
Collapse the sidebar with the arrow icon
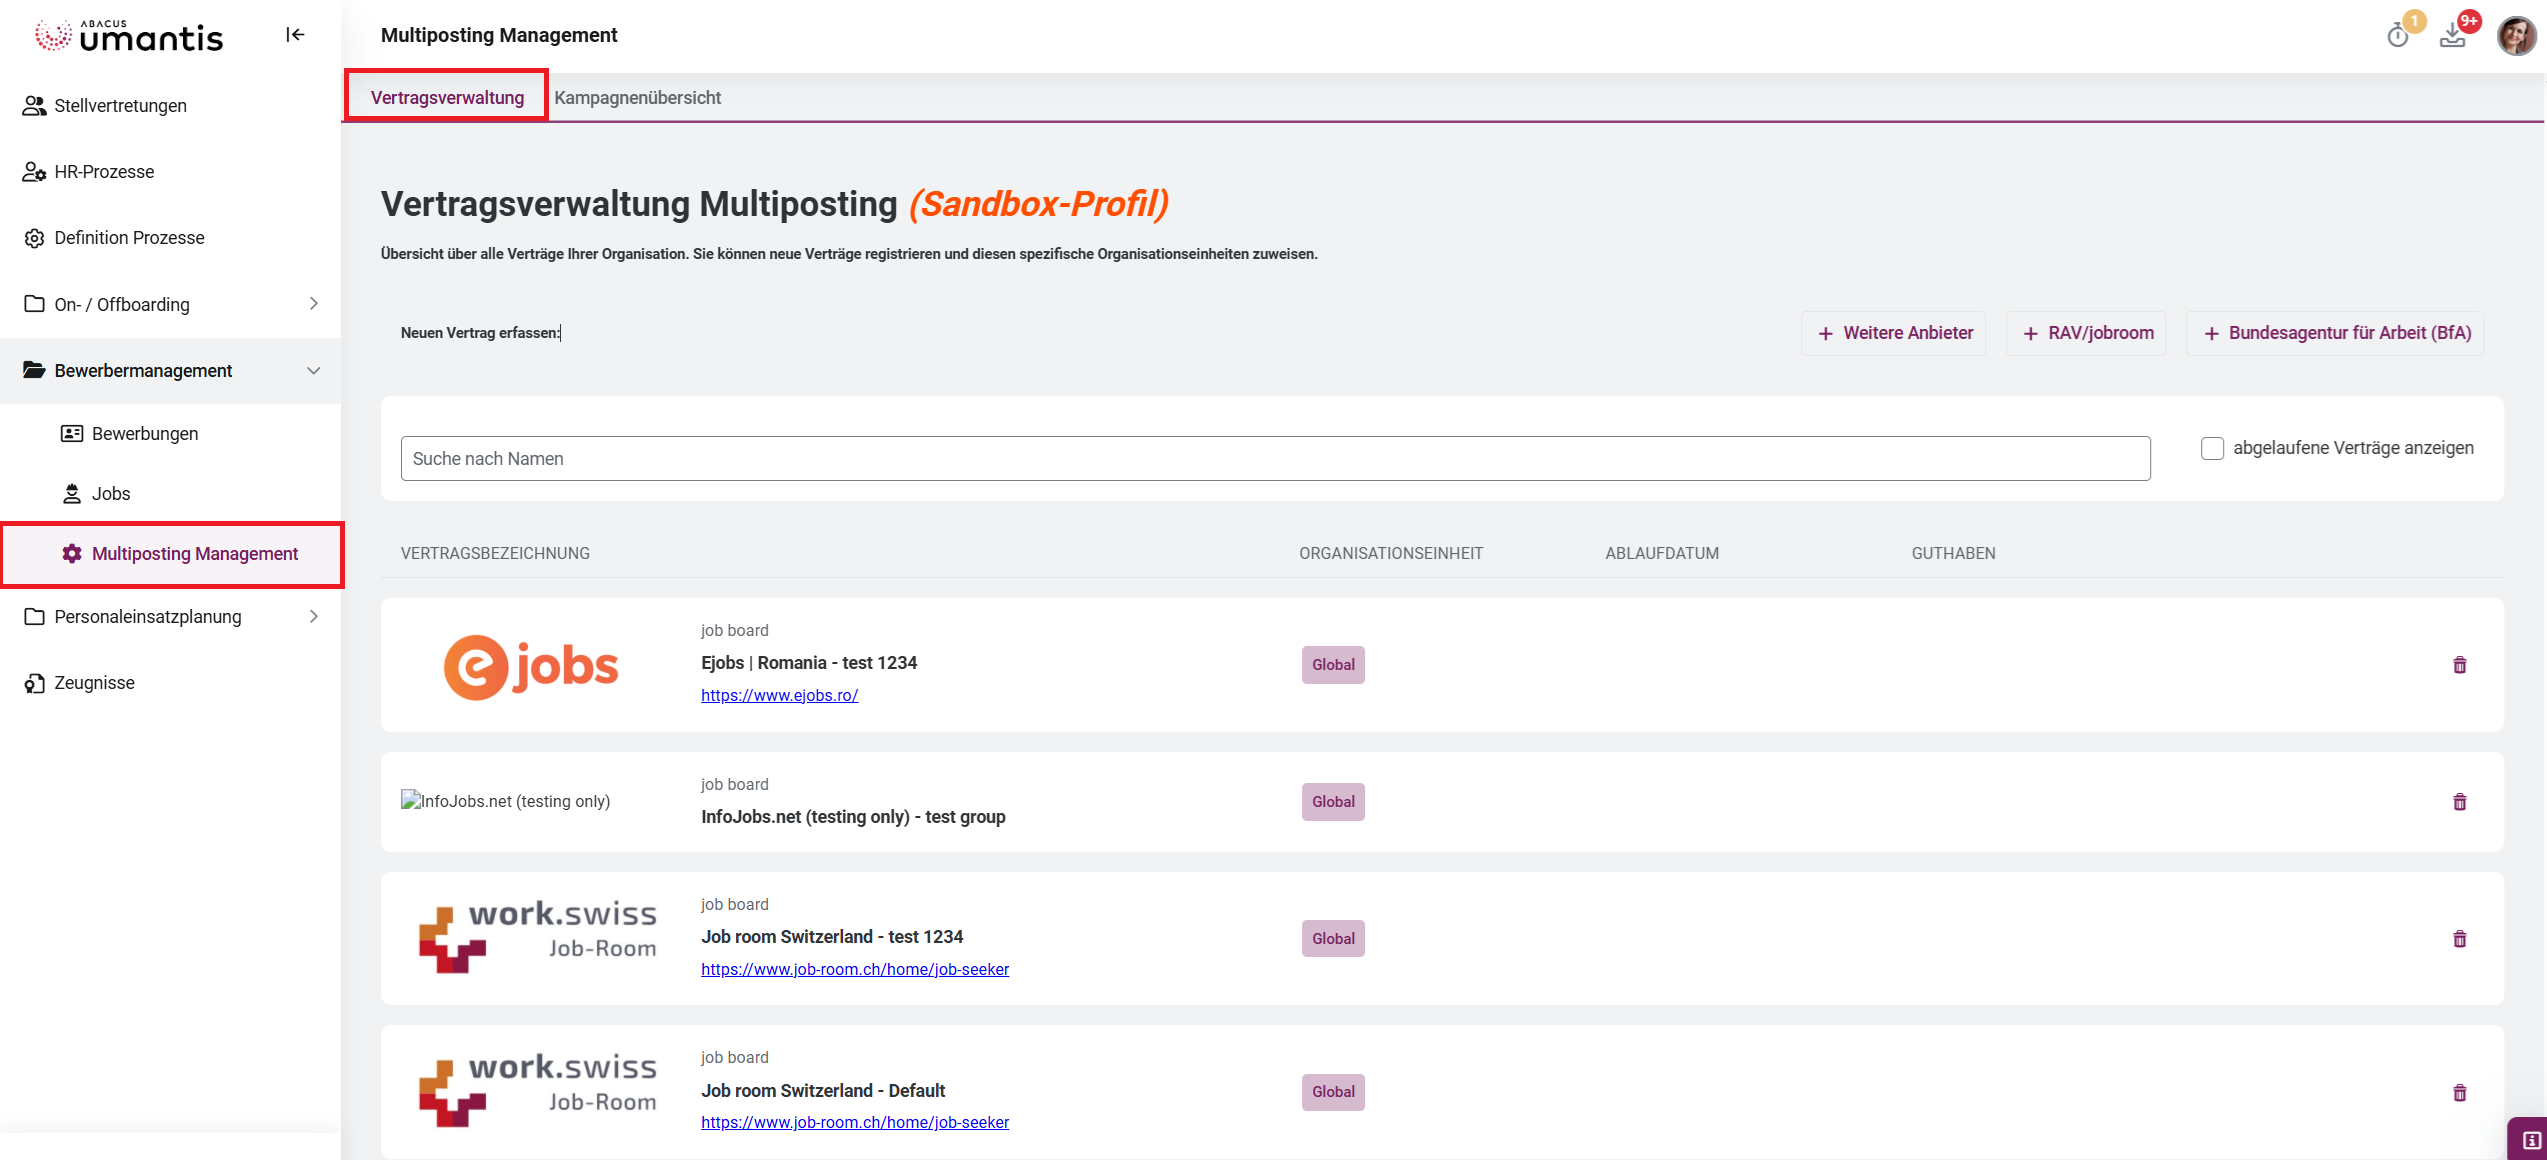coord(295,35)
